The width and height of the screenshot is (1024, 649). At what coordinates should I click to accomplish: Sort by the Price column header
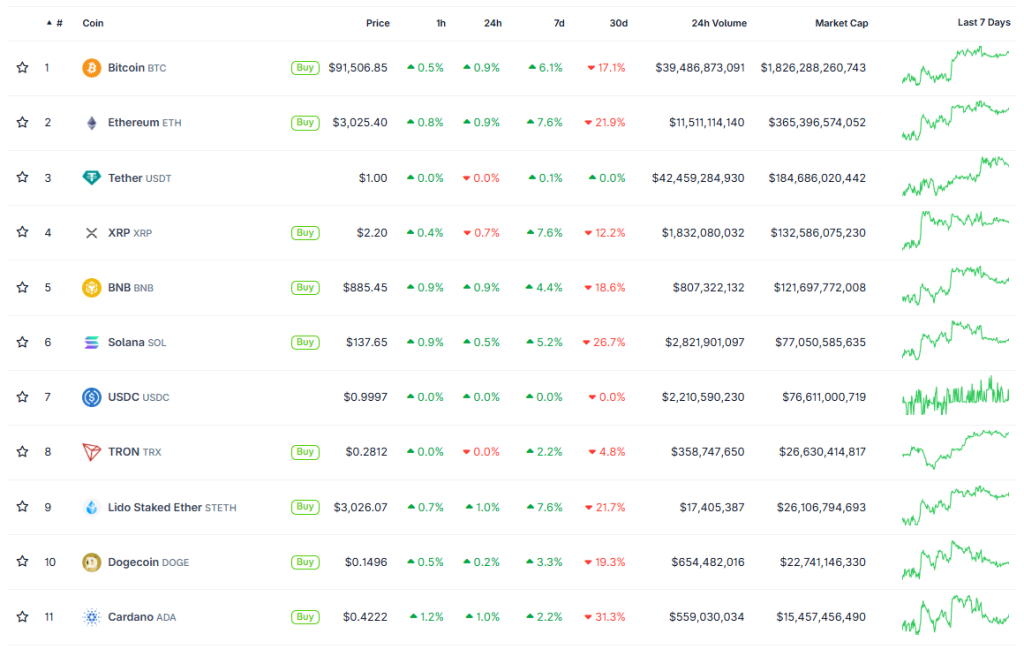tap(377, 23)
